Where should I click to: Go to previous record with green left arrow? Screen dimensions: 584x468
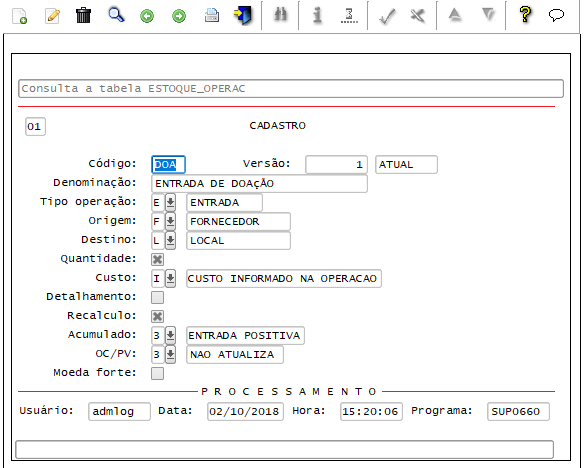click(x=147, y=16)
